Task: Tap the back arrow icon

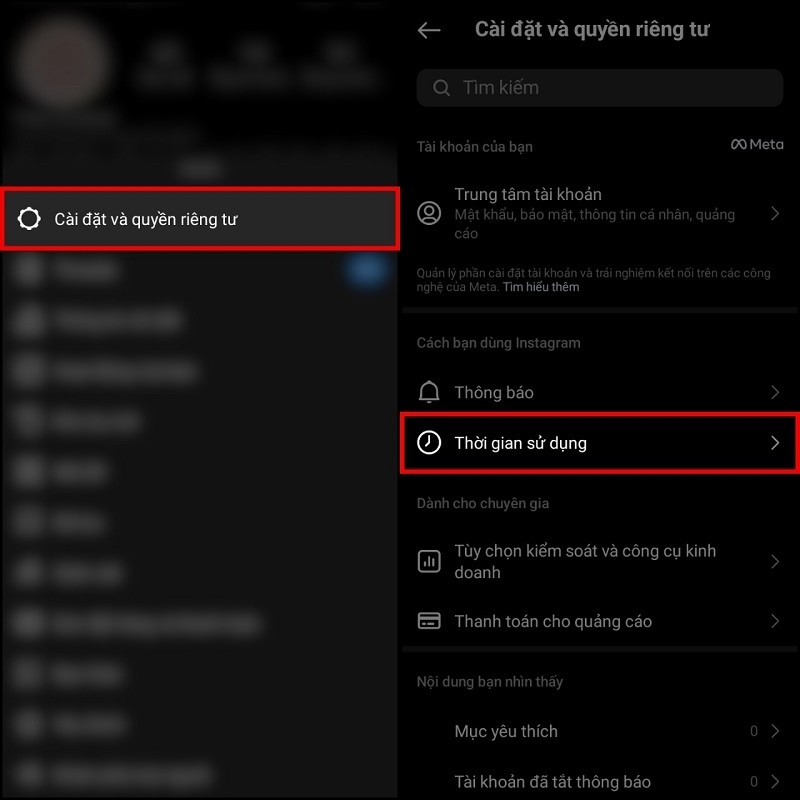Action: [x=429, y=30]
